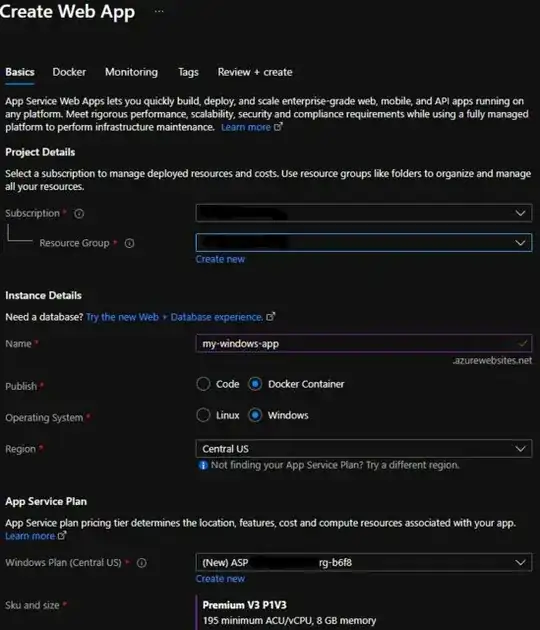This screenshot has height=630, width=540.
Task: Click the Project Details heading
Action: tap(40, 152)
